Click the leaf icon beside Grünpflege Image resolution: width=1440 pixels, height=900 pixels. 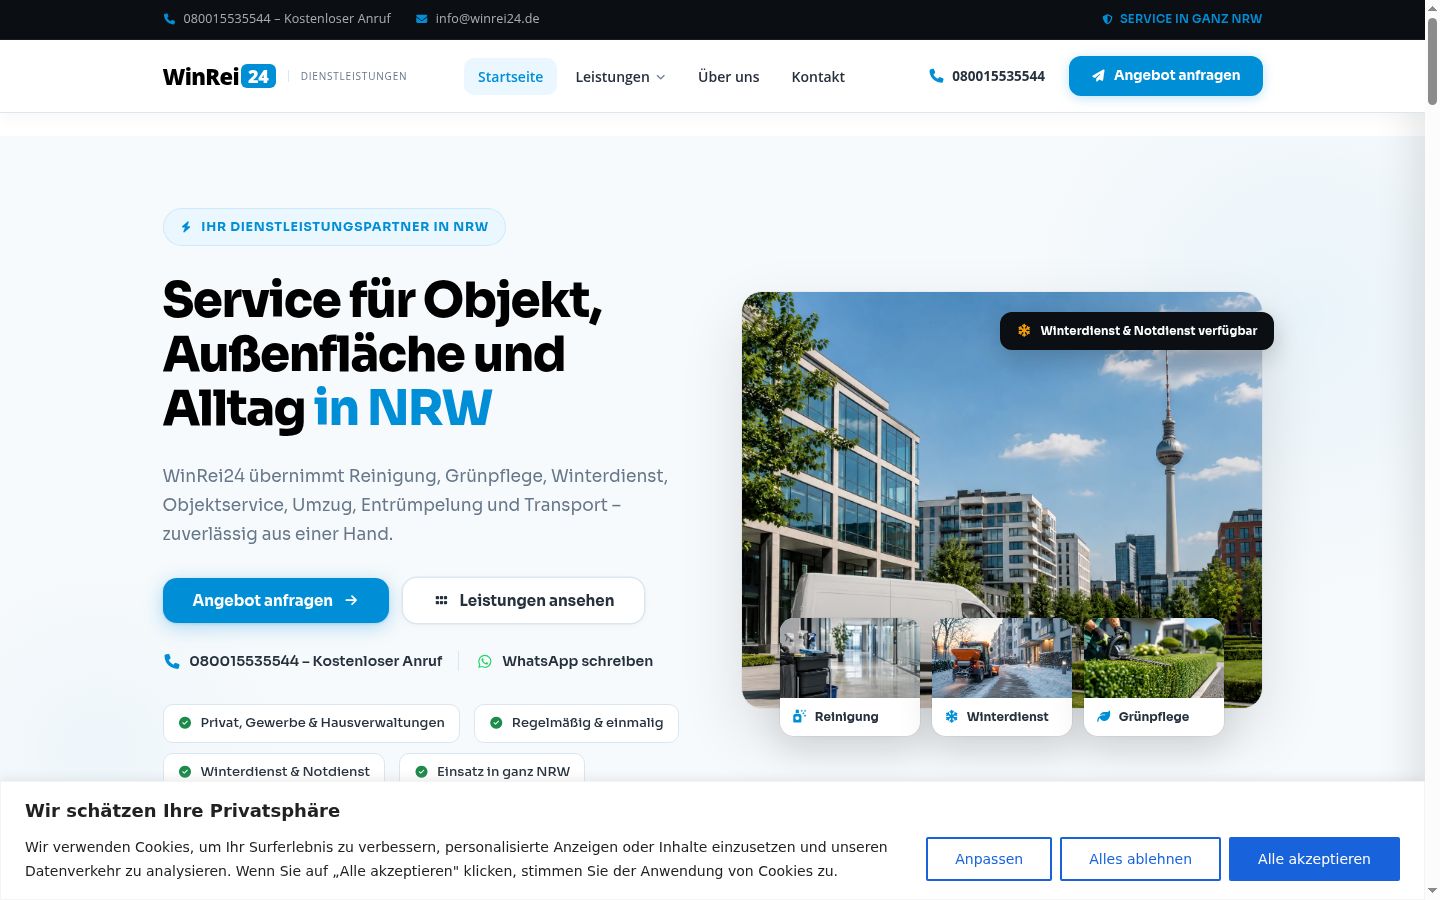pos(1104,717)
